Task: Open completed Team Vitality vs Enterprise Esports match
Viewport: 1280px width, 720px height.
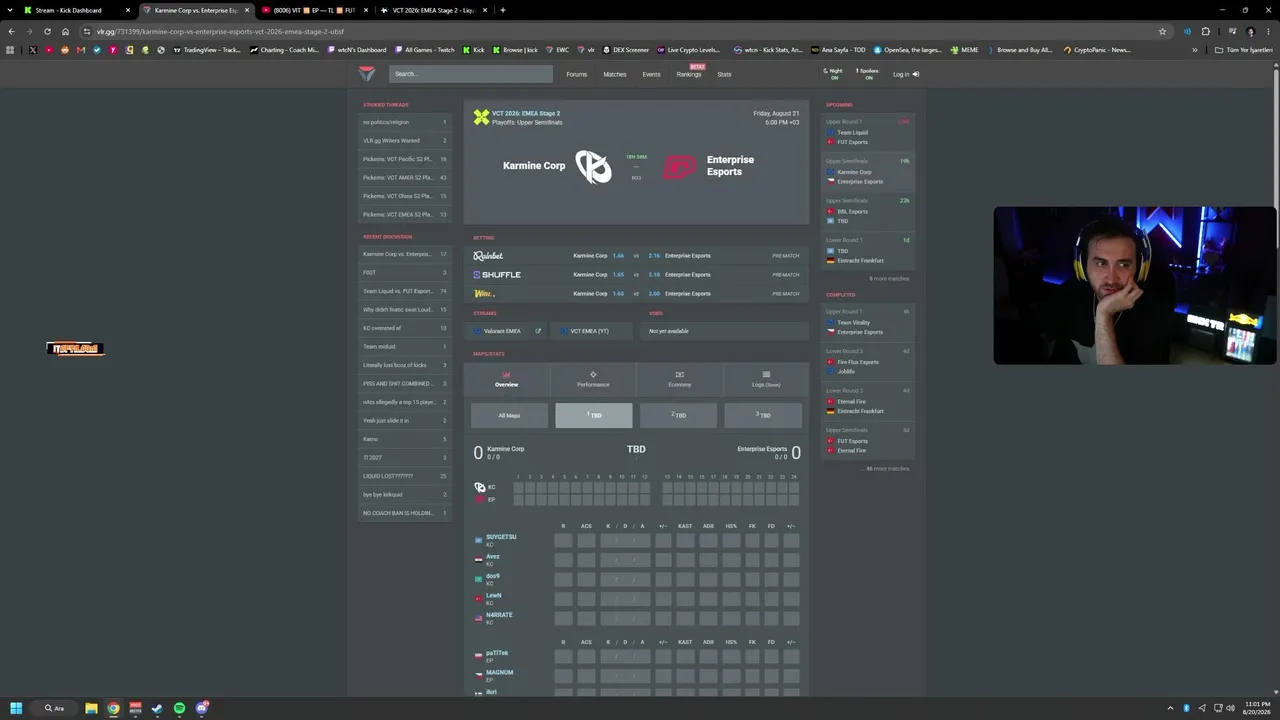Action: point(868,322)
